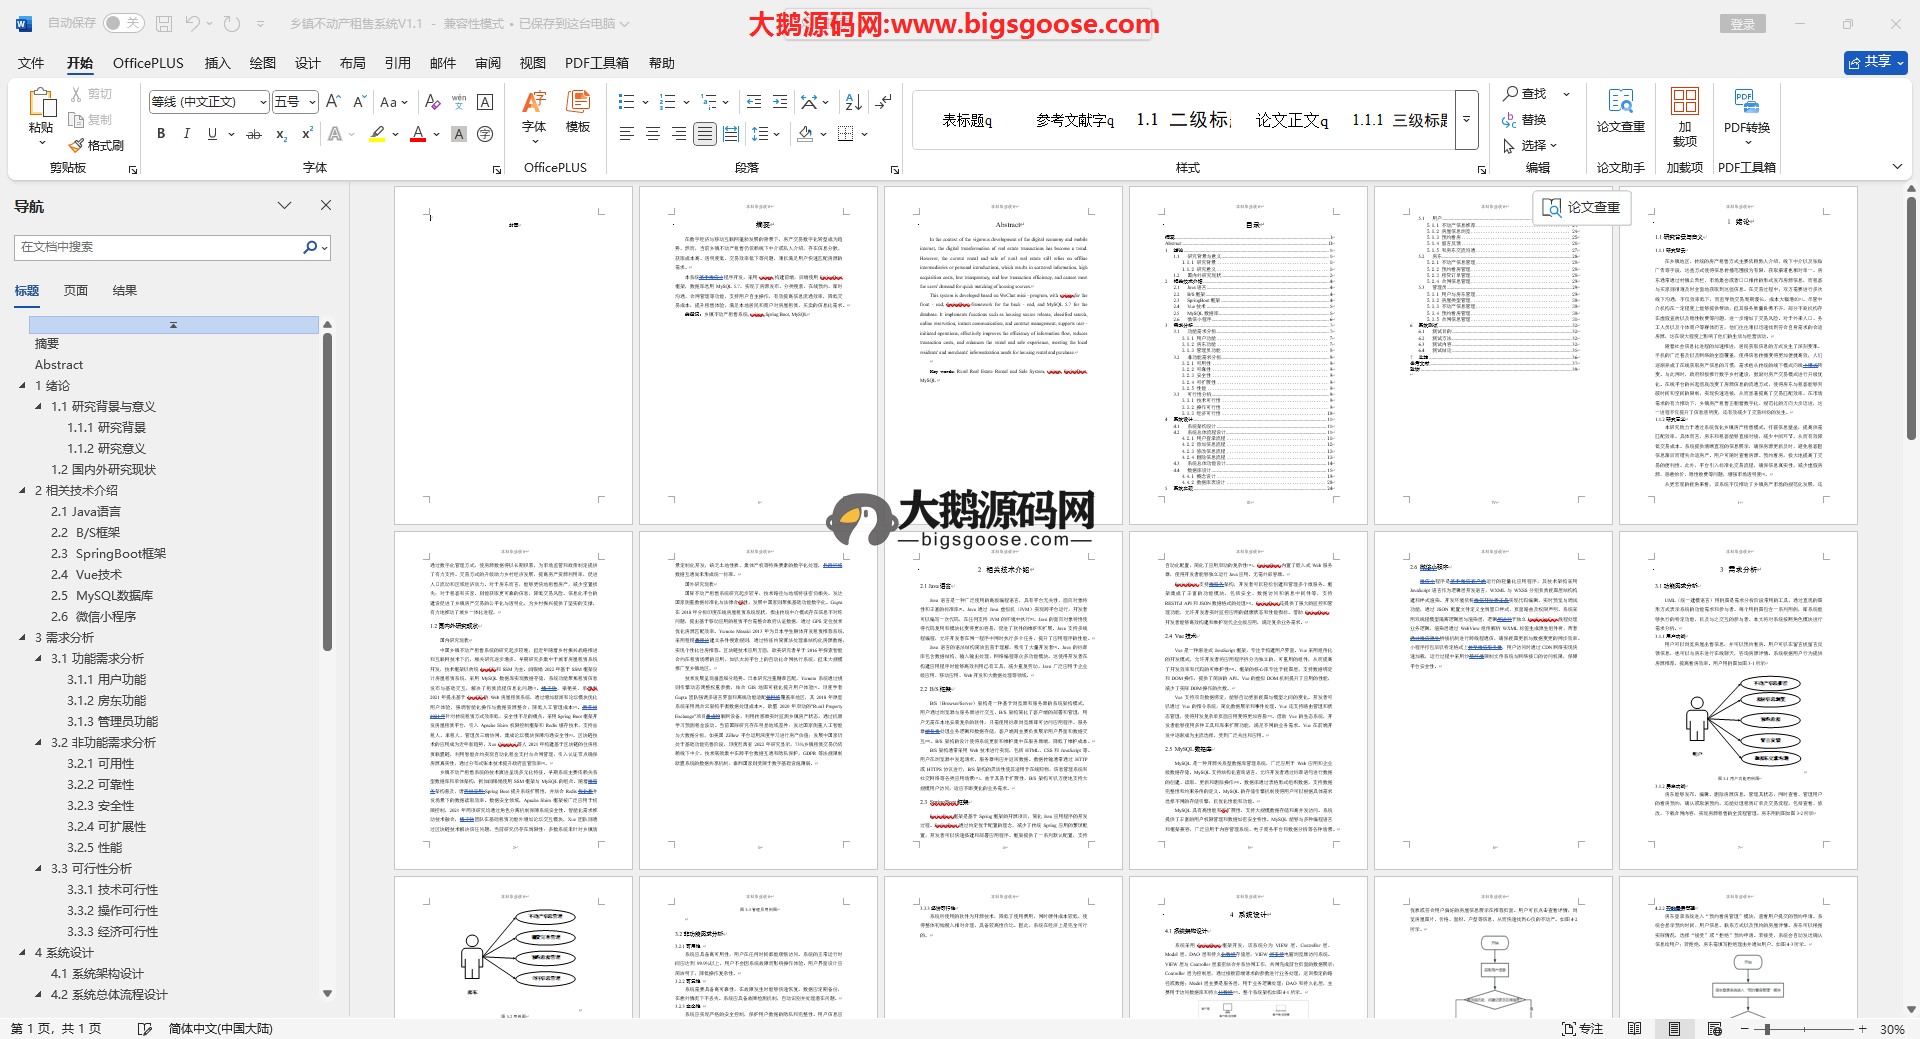This screenshot has width=1920, height=1039.
Task: Open the 插入 ribbon tab
Action: tap(217, 63)
